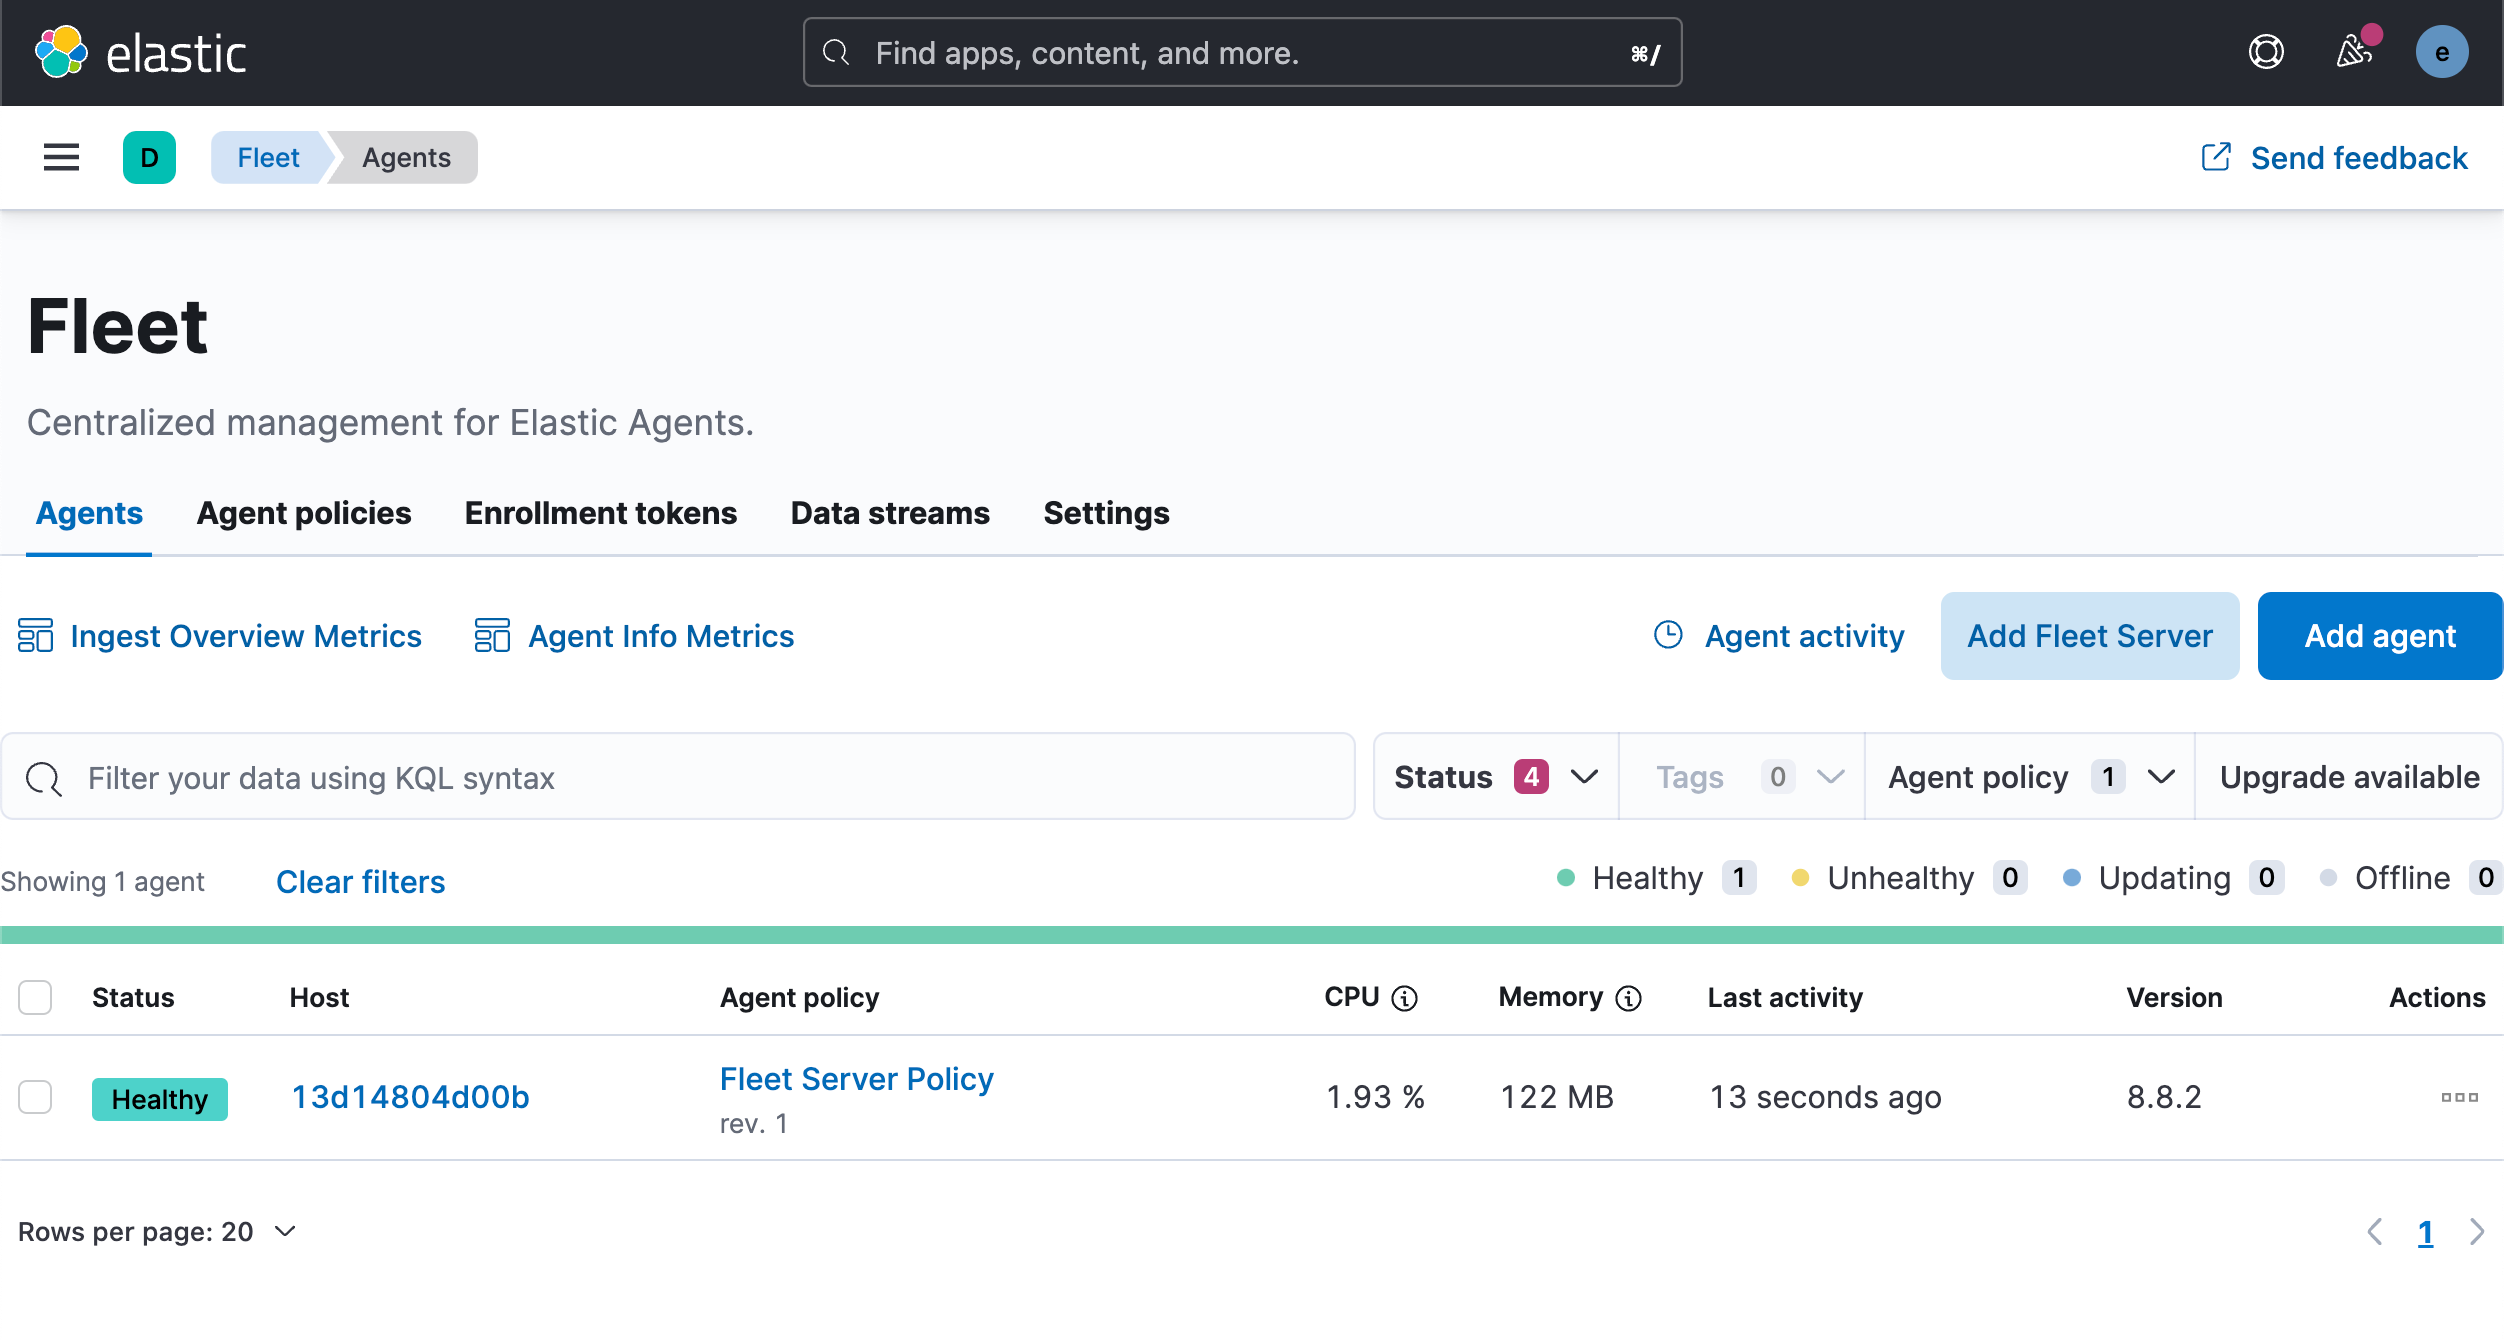Viewport: 2504px width, 1340px height.
Task: Expand the Agent policy filter dropdown
Action: point(2029,777)
